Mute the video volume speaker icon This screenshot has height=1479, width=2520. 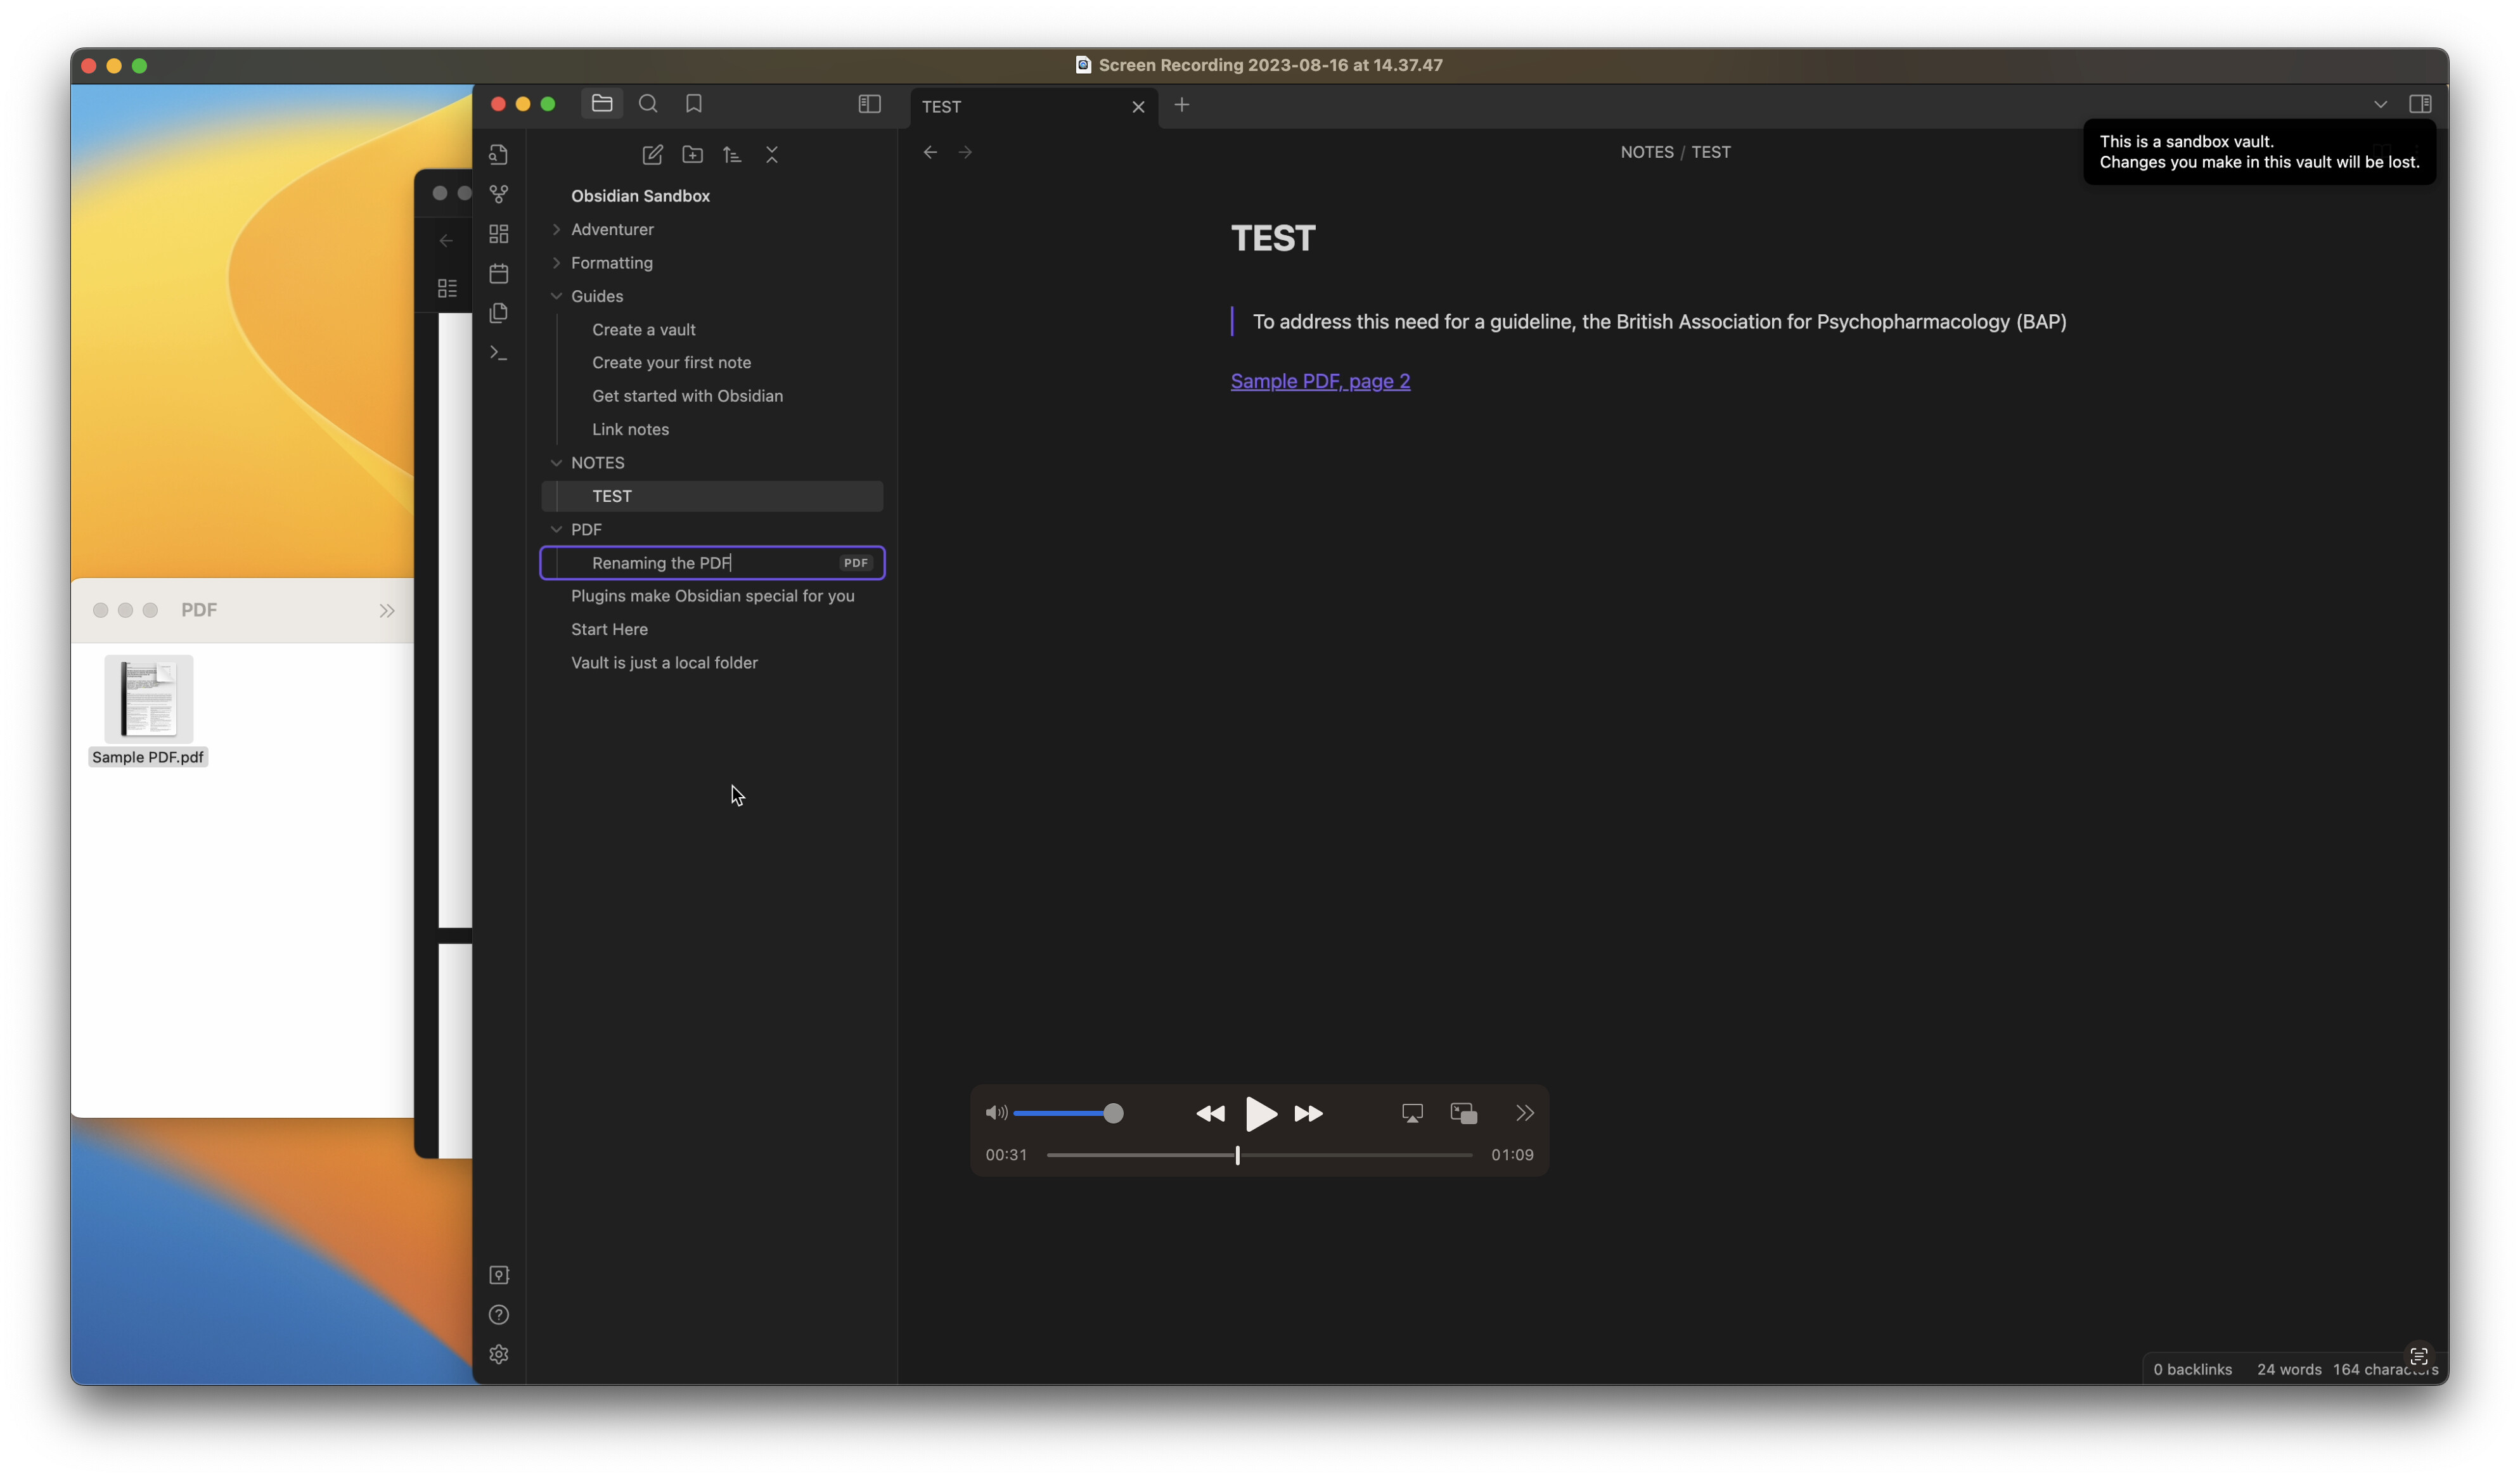point(996,1113)
